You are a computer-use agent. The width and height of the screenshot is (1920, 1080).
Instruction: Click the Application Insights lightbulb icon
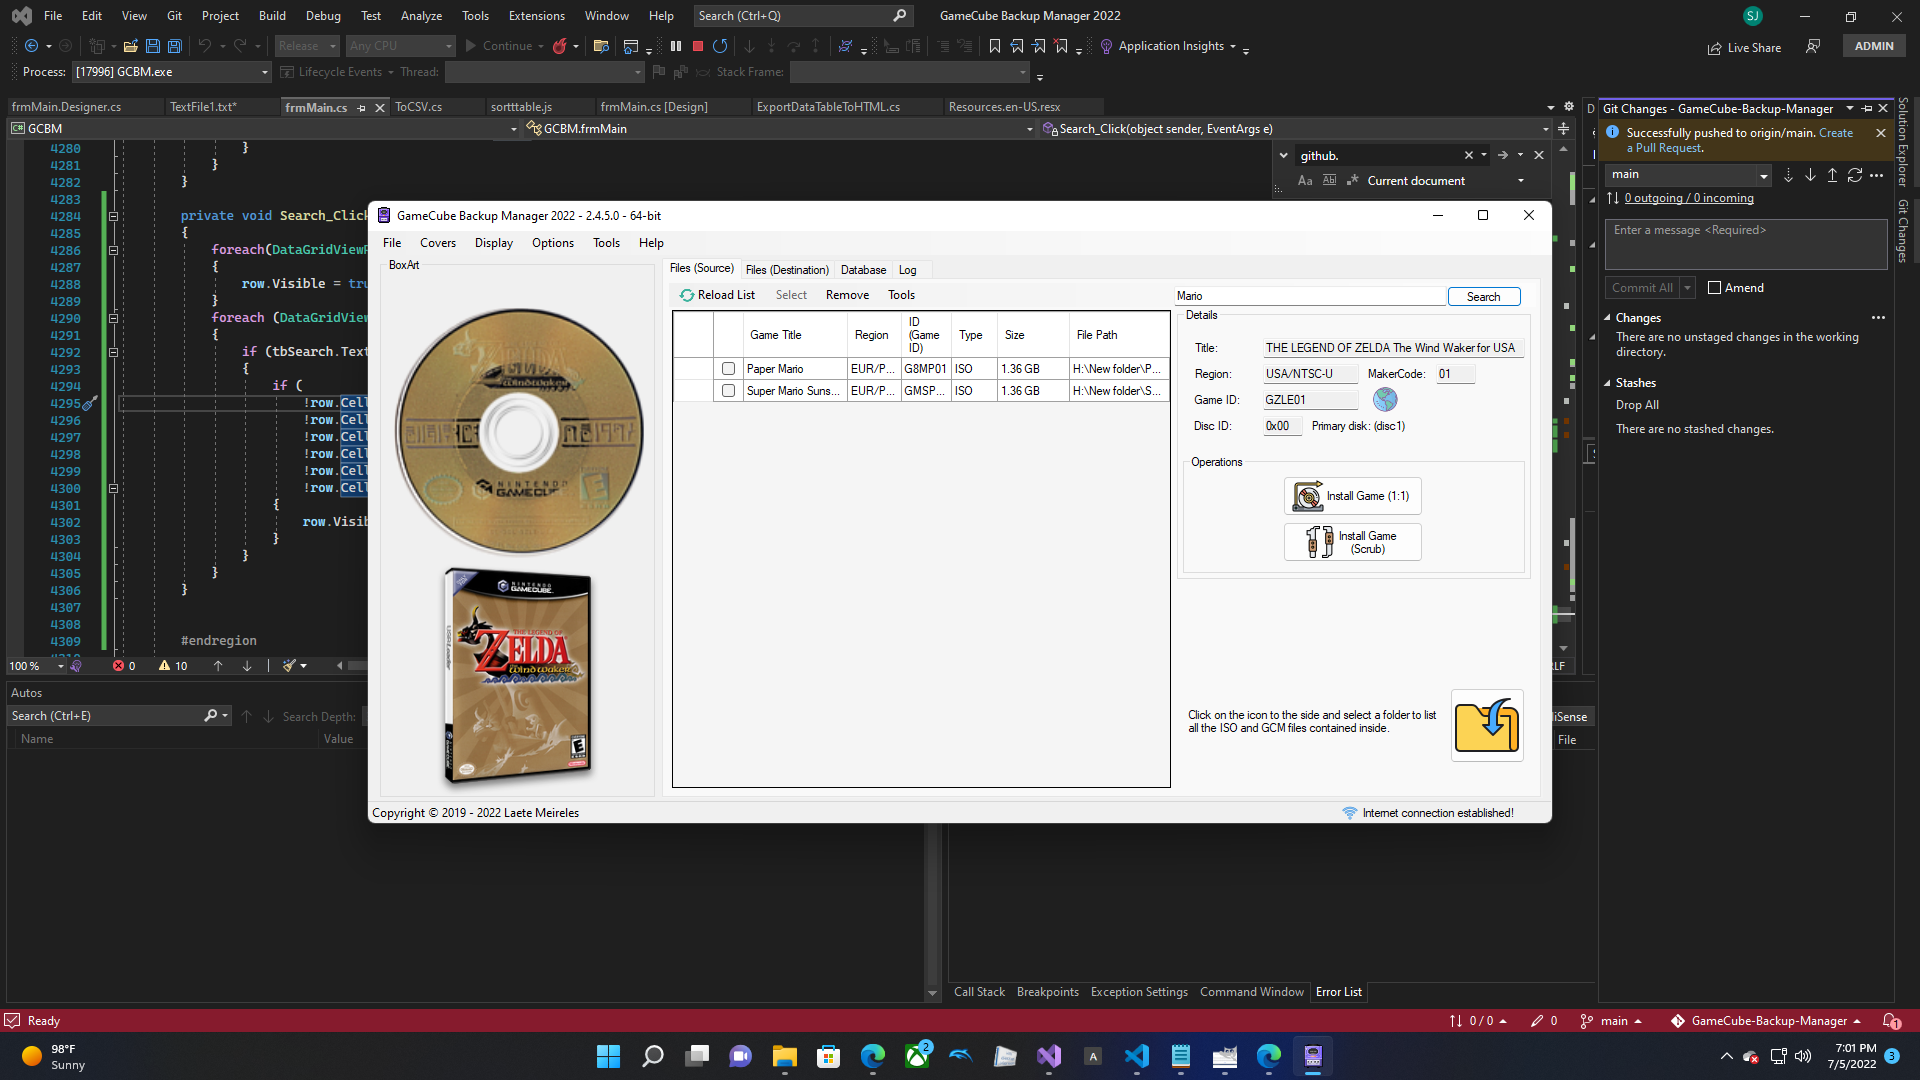point(1106,46)
